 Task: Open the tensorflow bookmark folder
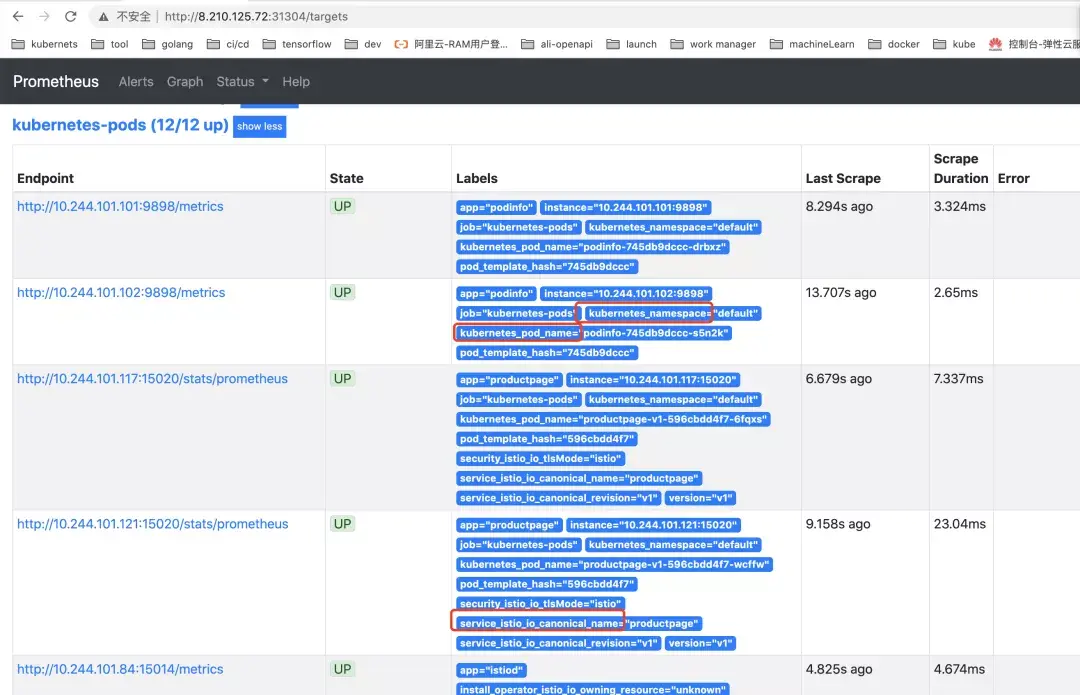tap(297, 44)
